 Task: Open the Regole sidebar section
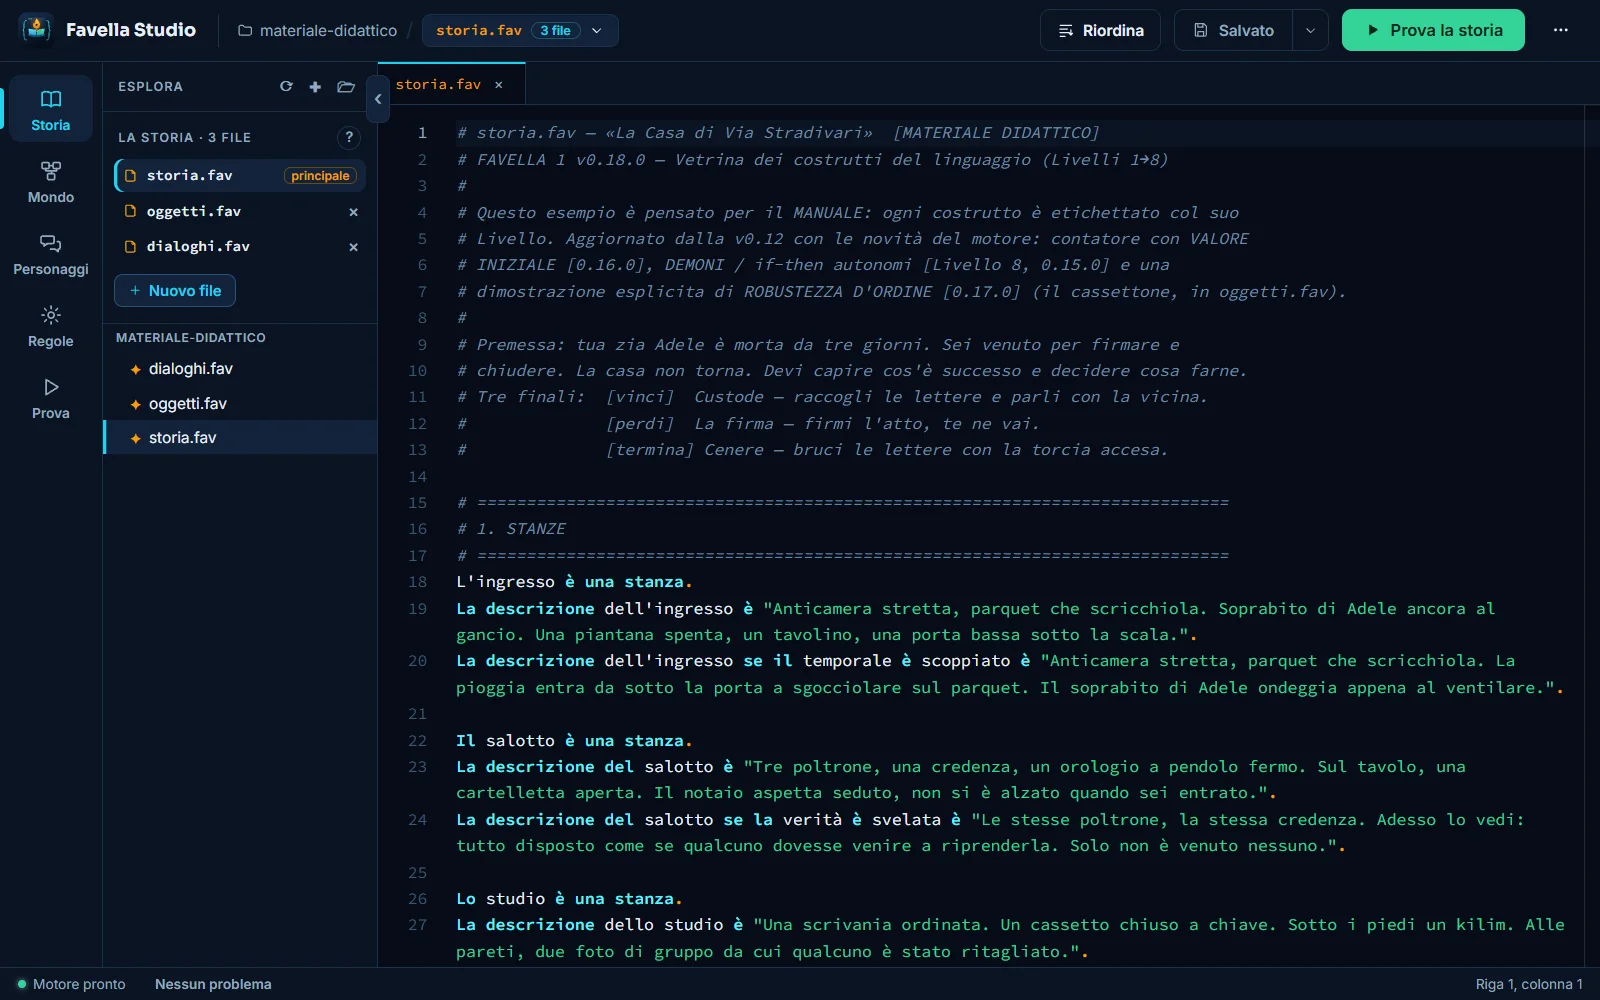(51, 325)
